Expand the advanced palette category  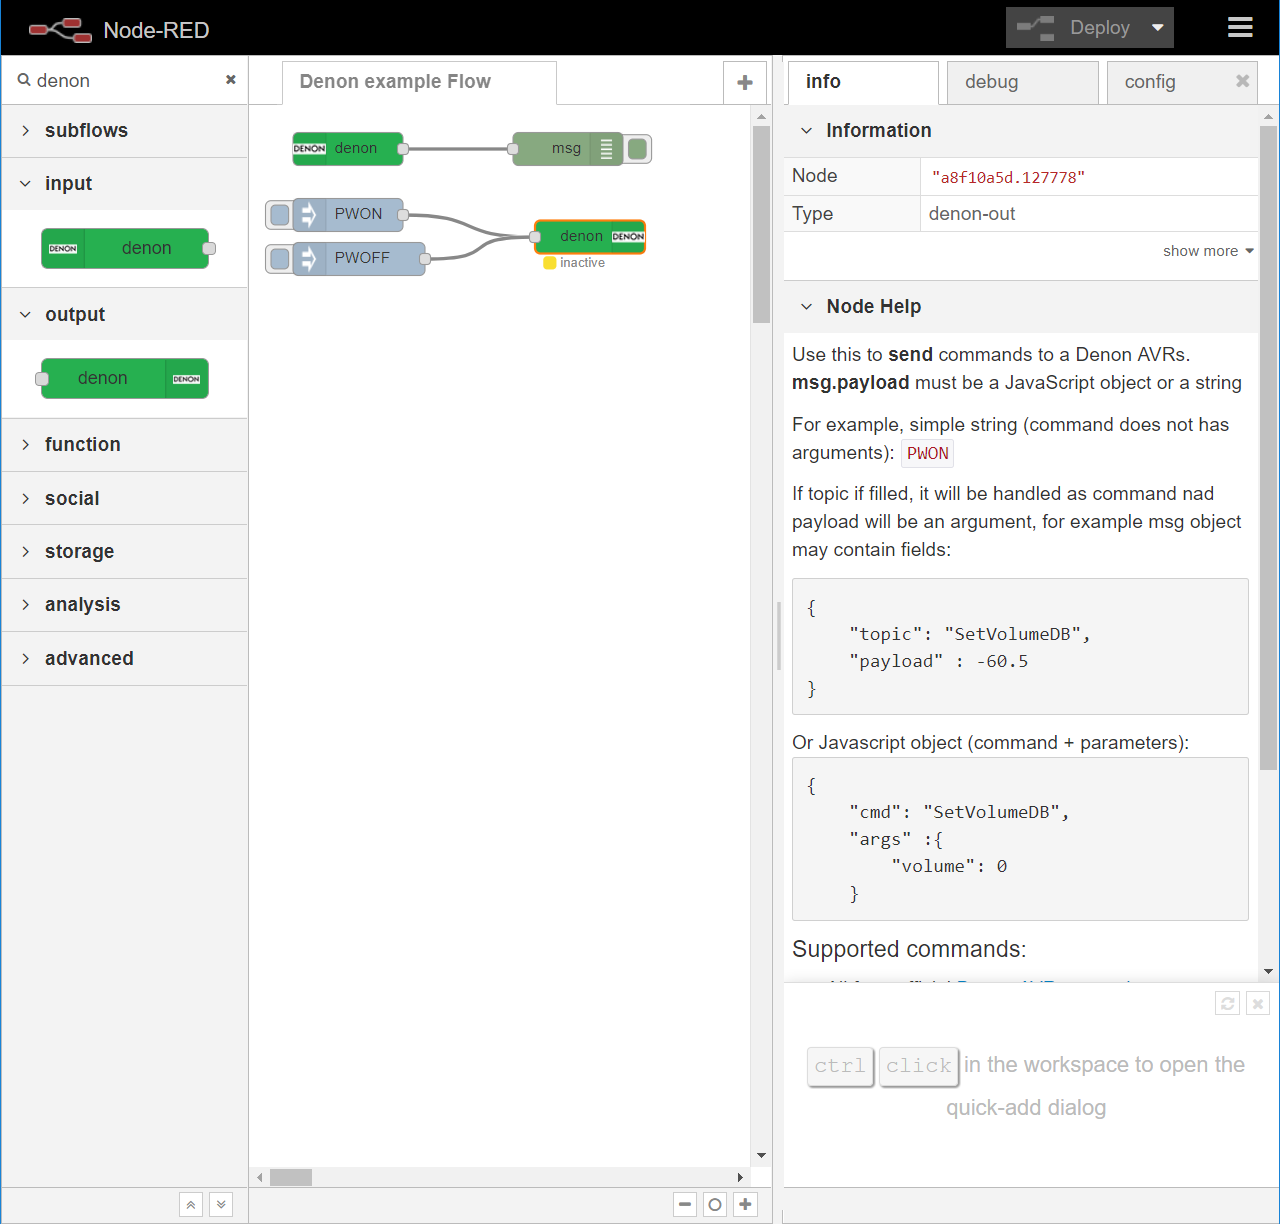click(125, 658)
